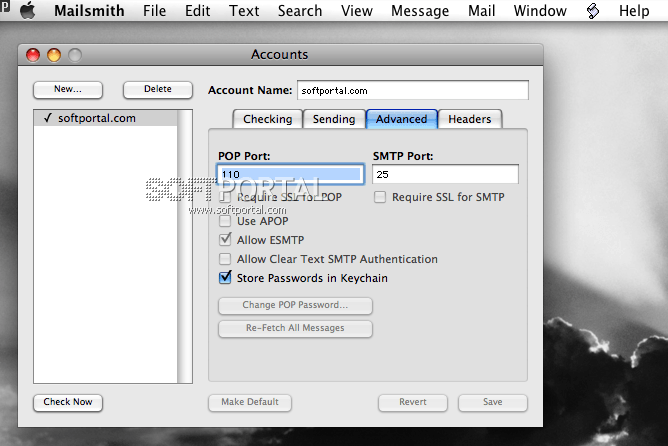Toggle the Use APOP checkbox
The height and width of the screenshot is (446, 668).
[x=225, y=221]
